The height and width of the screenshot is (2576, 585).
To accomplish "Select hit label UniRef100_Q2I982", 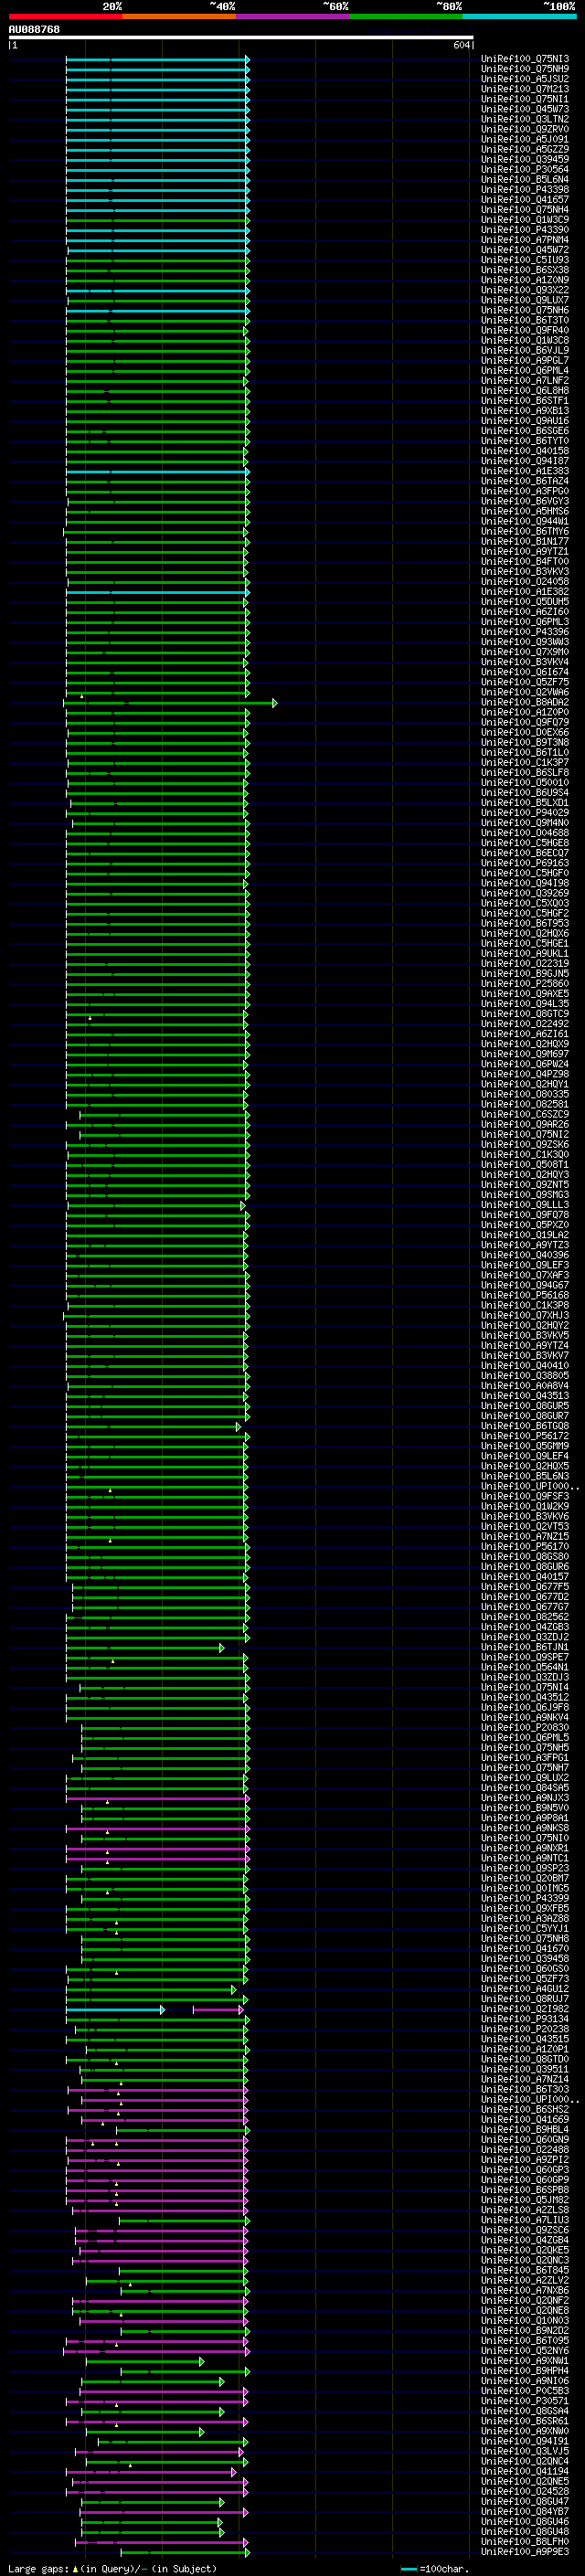I will pos(525,2009).
